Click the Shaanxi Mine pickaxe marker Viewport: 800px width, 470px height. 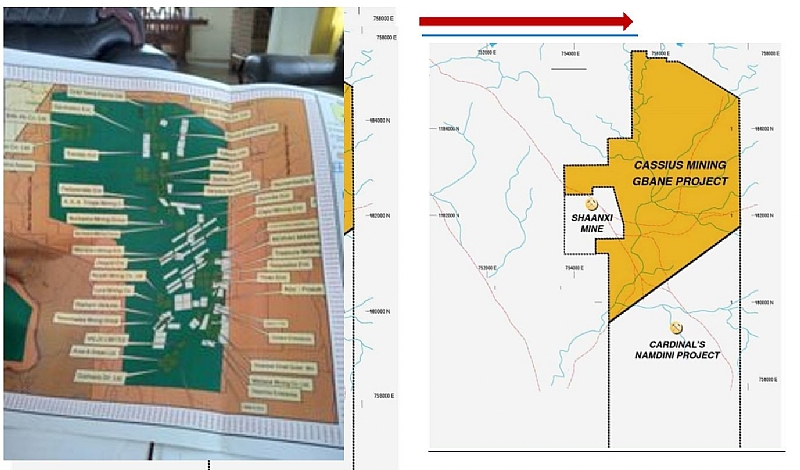[x=591, y=205]
